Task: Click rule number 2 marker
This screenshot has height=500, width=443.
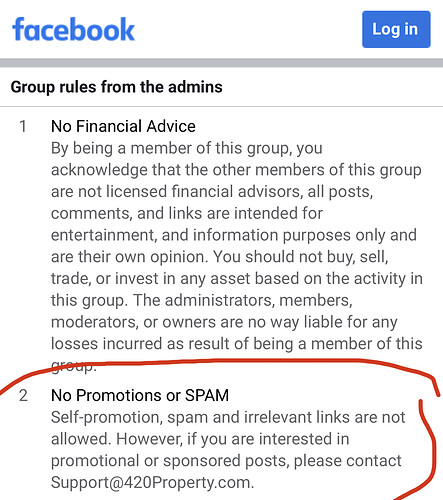Action: pyautogui.click(x=23, y=396)
